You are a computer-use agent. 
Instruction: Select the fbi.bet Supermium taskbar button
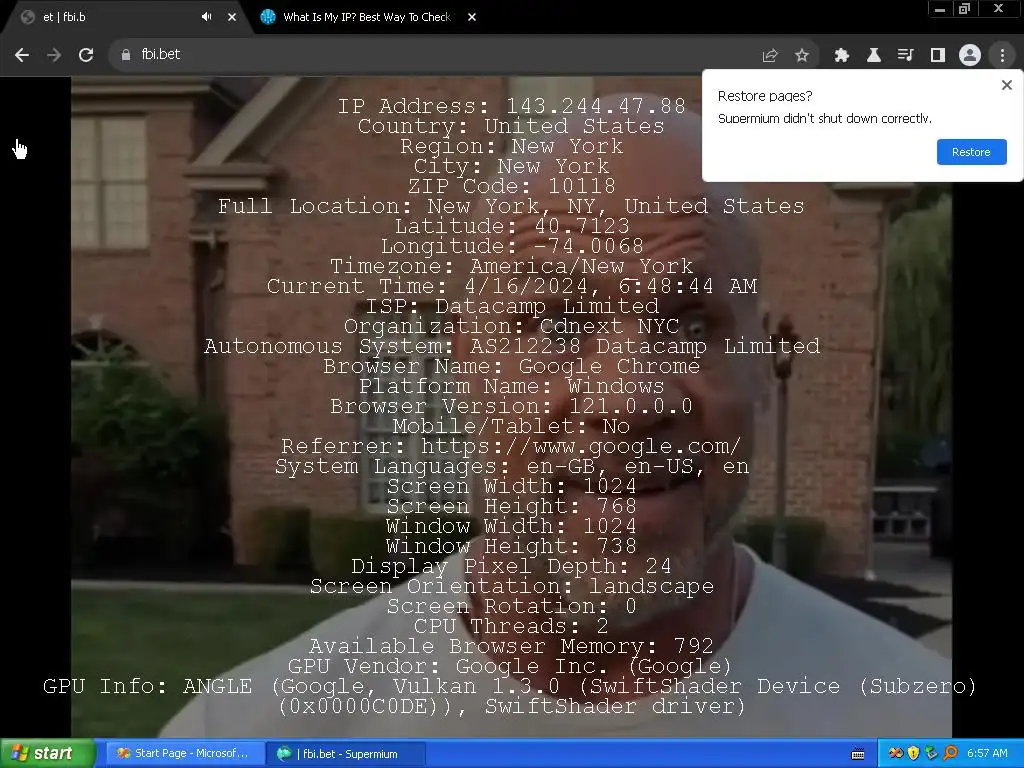[x=345, y=754]
